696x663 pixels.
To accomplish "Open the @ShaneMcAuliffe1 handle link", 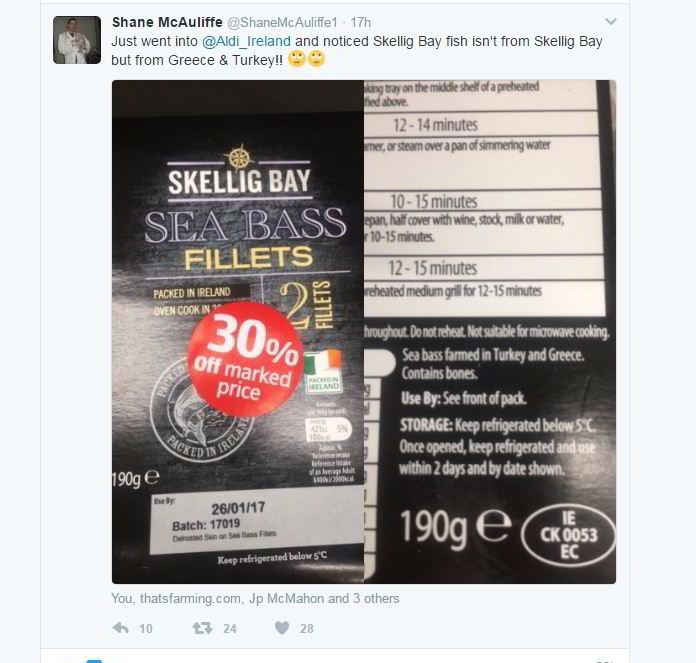I will tap(282, 22).
